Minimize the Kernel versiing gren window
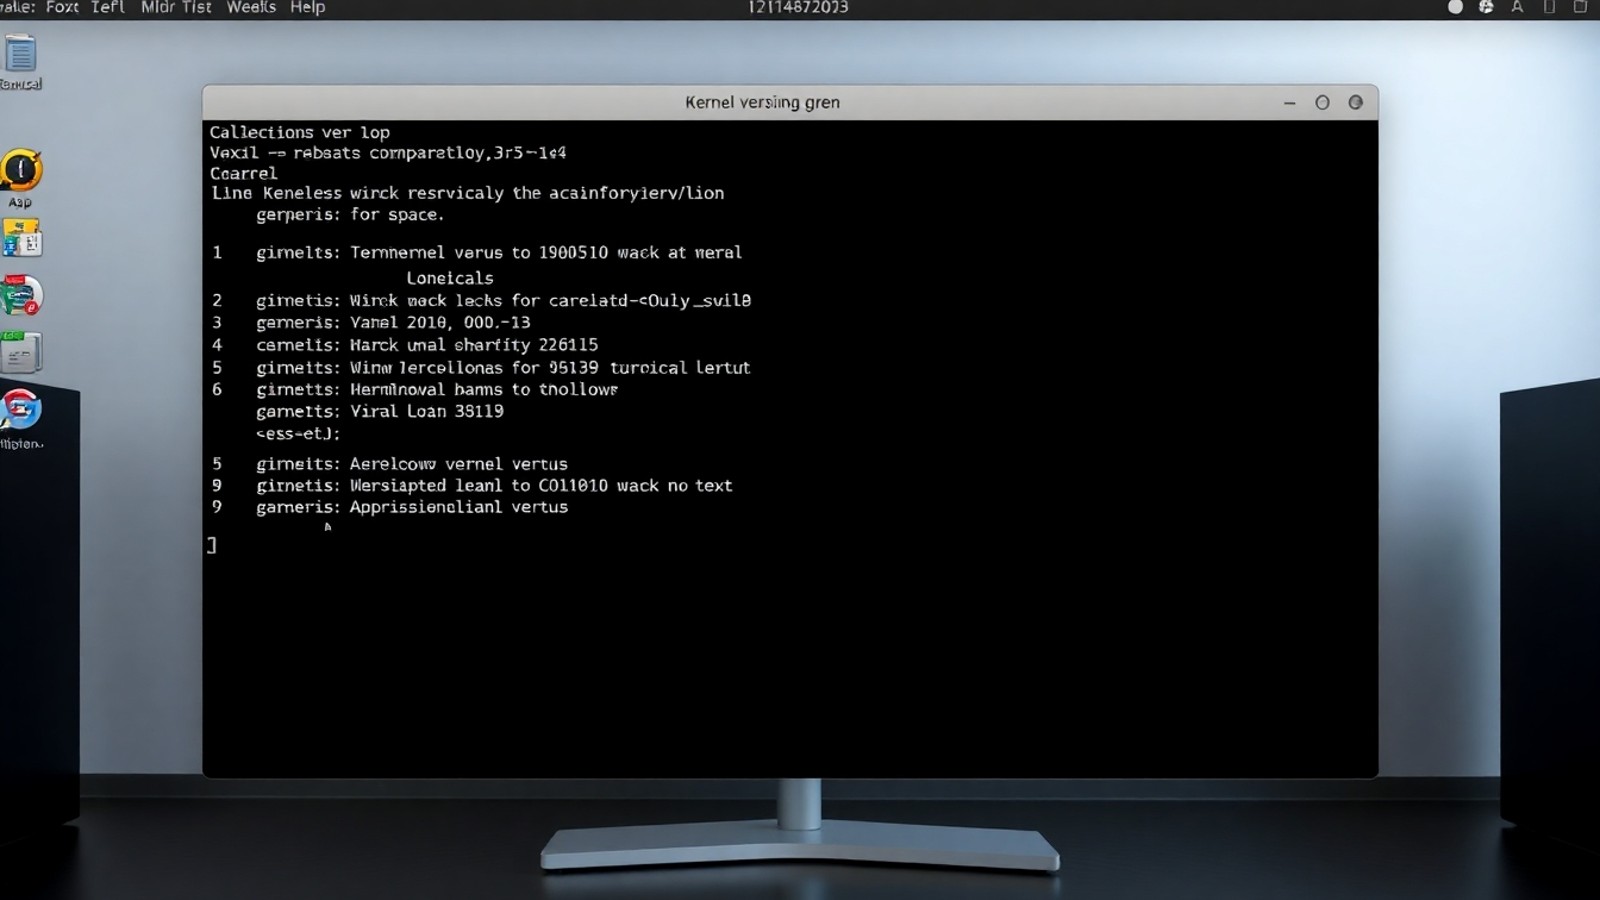Viewport: 1600px width, 900px height. [x=1290, y=103]
